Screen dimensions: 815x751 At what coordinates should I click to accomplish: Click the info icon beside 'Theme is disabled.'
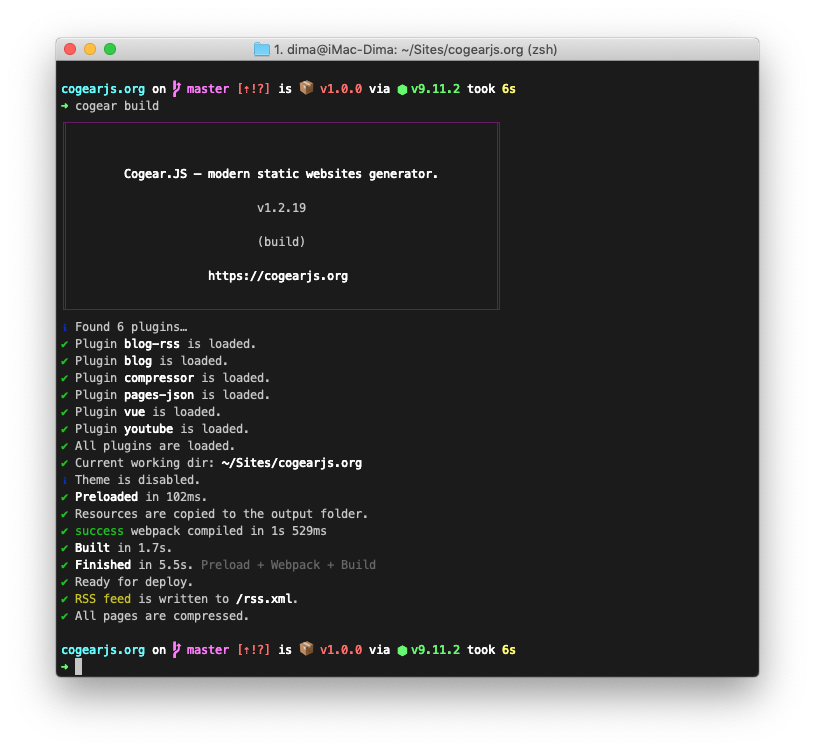coord(65,480)
